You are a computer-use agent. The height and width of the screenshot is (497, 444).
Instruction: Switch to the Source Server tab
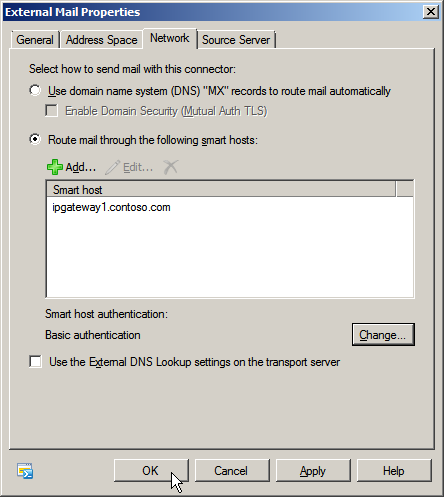(x=236, y=40)
